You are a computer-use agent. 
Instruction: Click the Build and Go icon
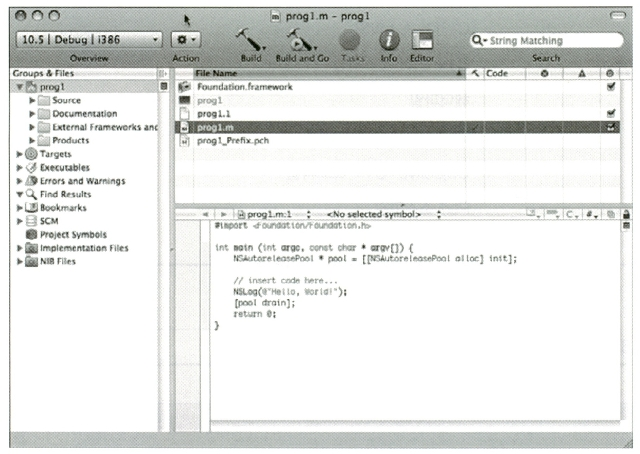[299, 40]
